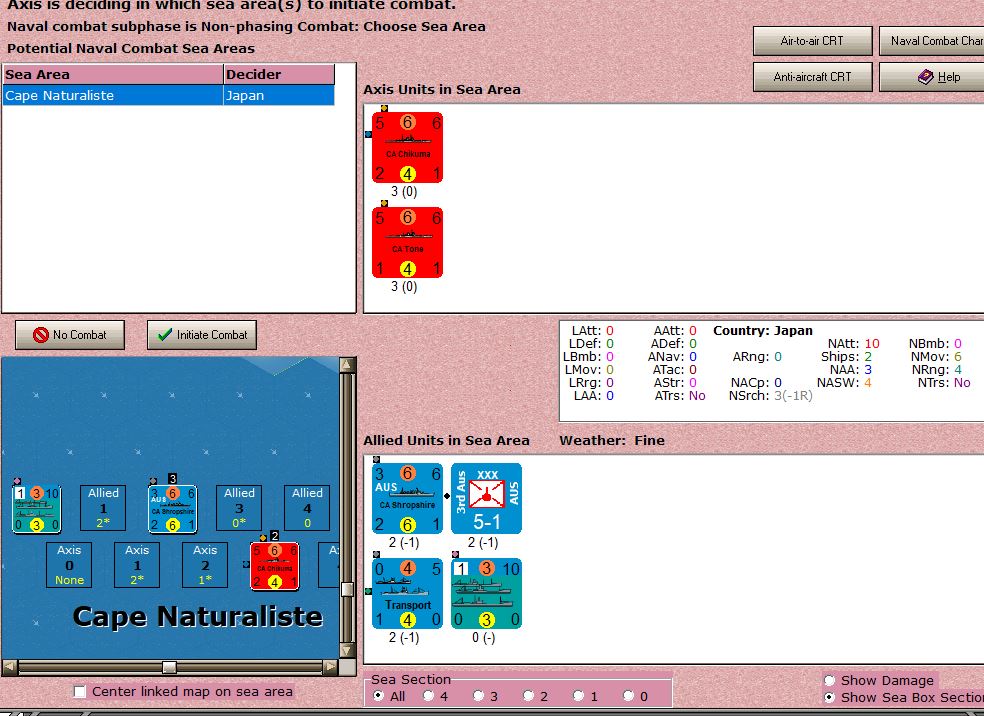Click the Allied Units in Sea Area heading
The height and width of the screenshot is (716, 984).
[x=446, y=441]
